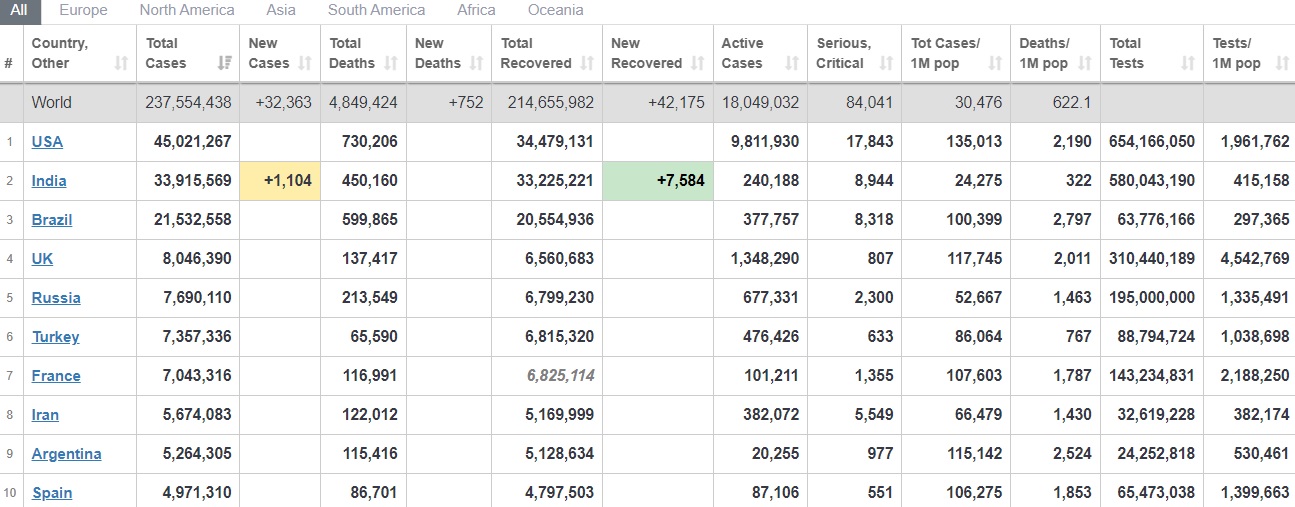Sort by Country, Other arrows icon
The width and height of the screenshot is (1295, 507).
pyautogui.click(x=121, y=64)
